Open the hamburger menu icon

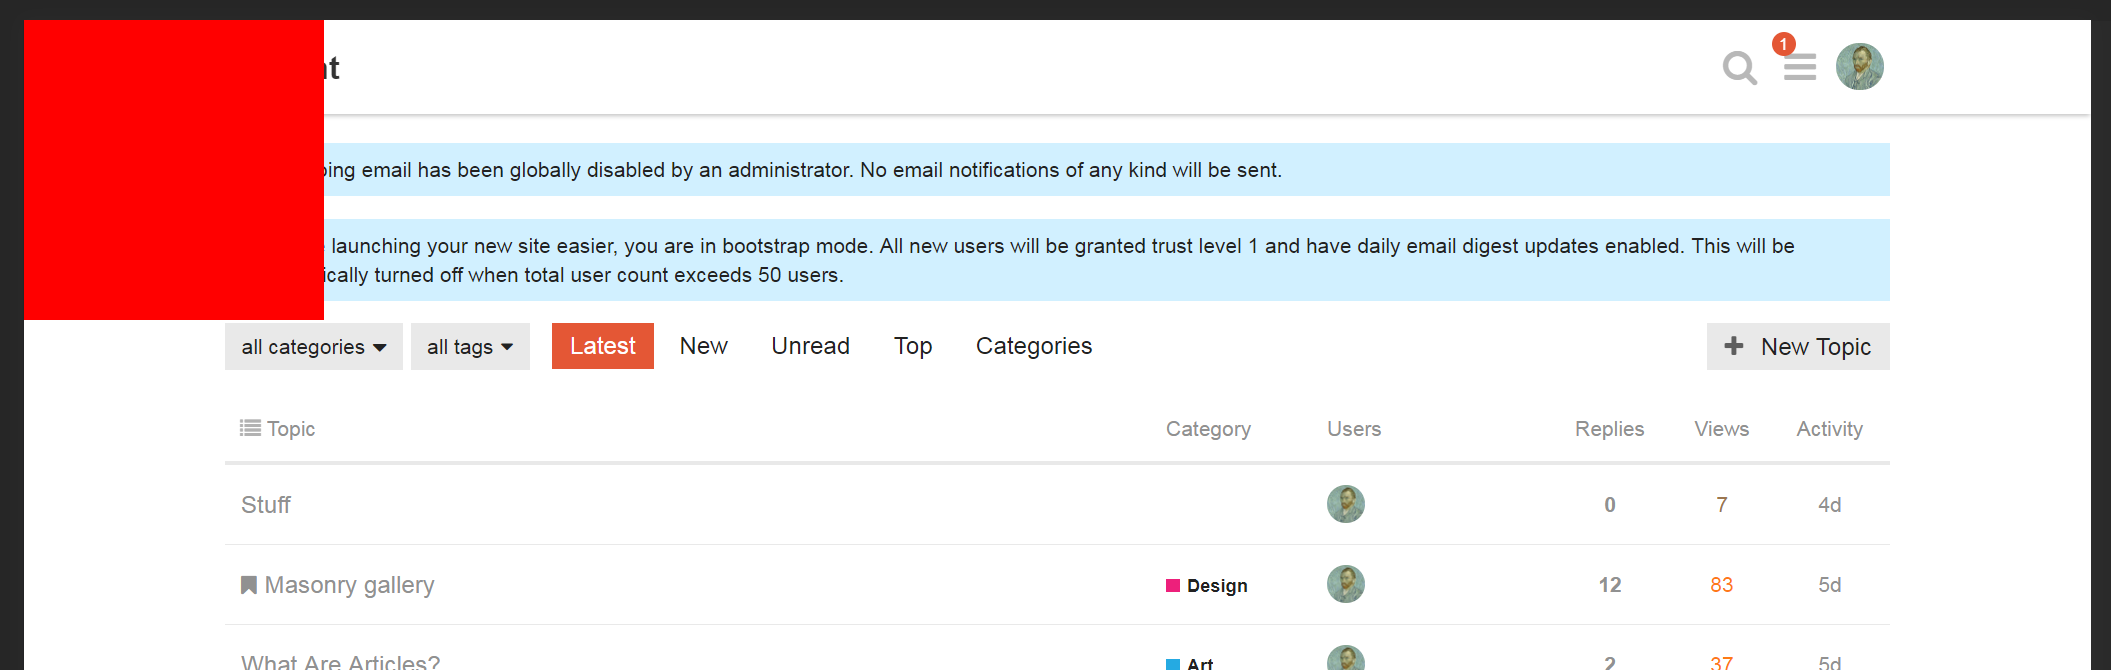coord(1799,69)
